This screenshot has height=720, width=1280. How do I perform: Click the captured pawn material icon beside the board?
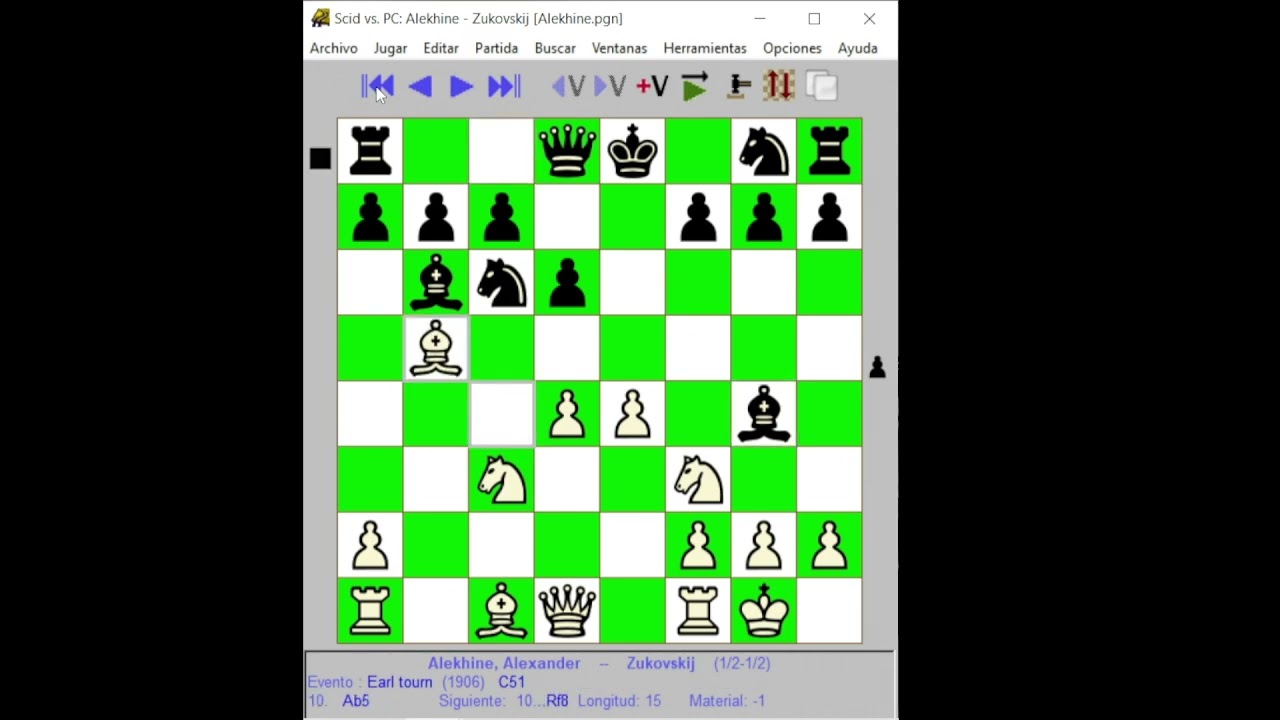pyautogui.click(x=877, y=367)
